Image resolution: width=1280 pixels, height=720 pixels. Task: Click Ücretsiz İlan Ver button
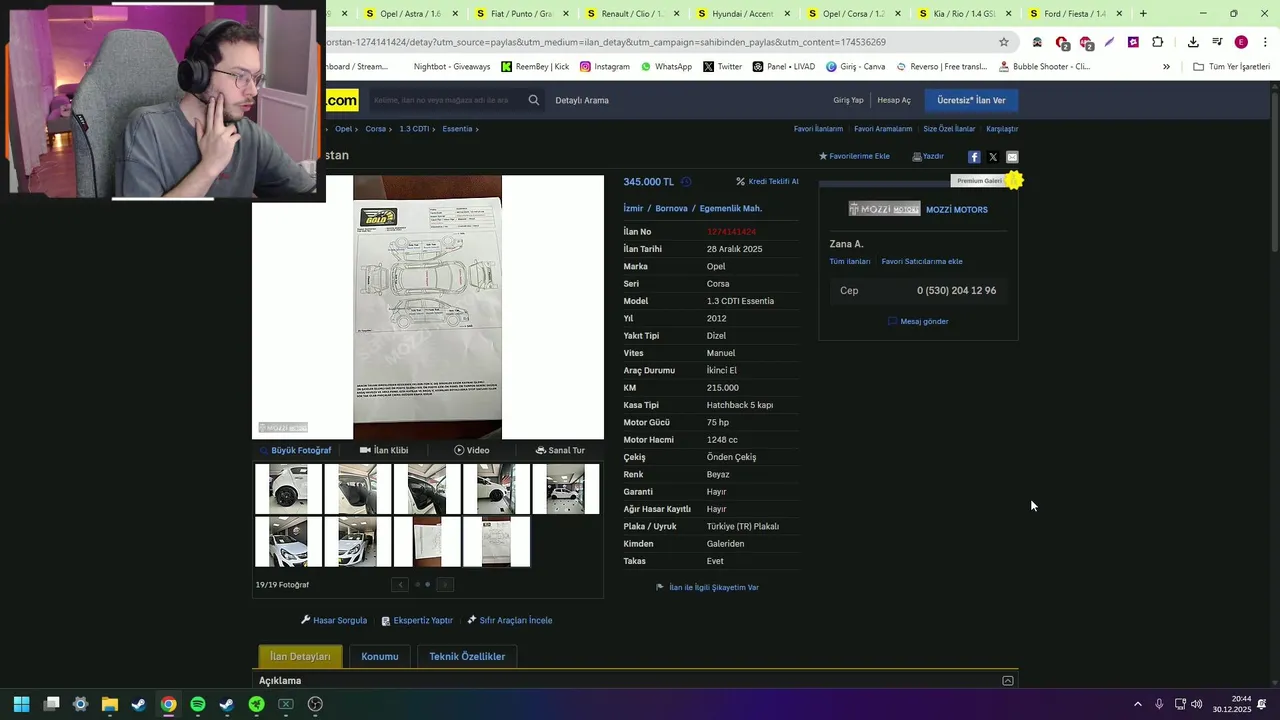[x=971, y=100]
